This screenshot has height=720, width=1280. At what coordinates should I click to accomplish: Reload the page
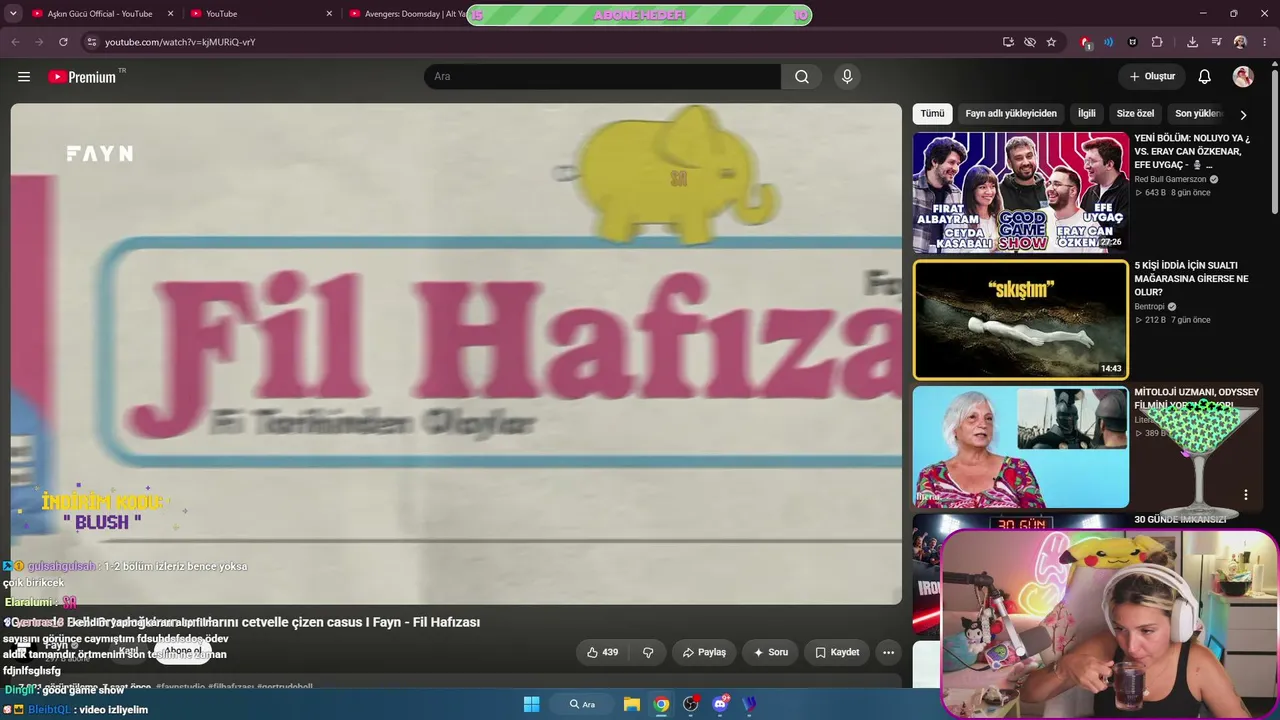pyautogui.click(x=63, y=42)
